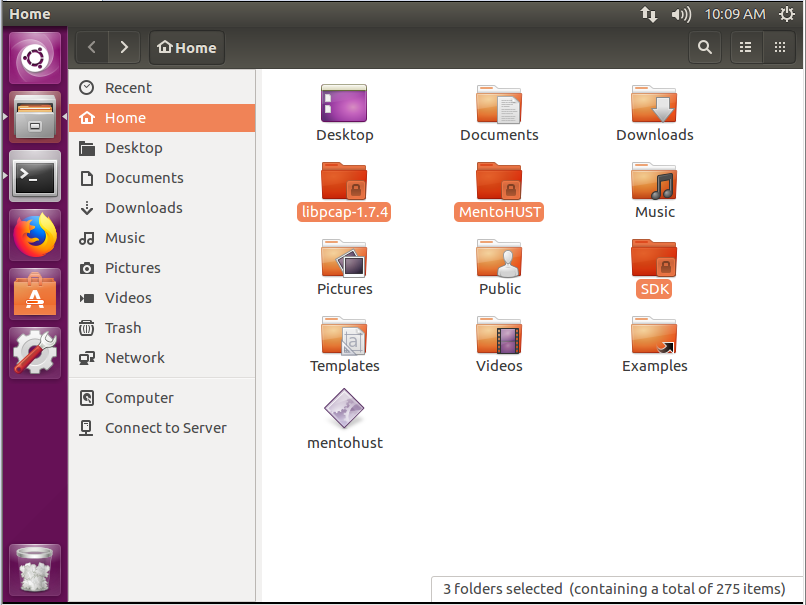This screenshot has height=605, width=806.
Task: Click the Home path bar button
Action: 187,47
